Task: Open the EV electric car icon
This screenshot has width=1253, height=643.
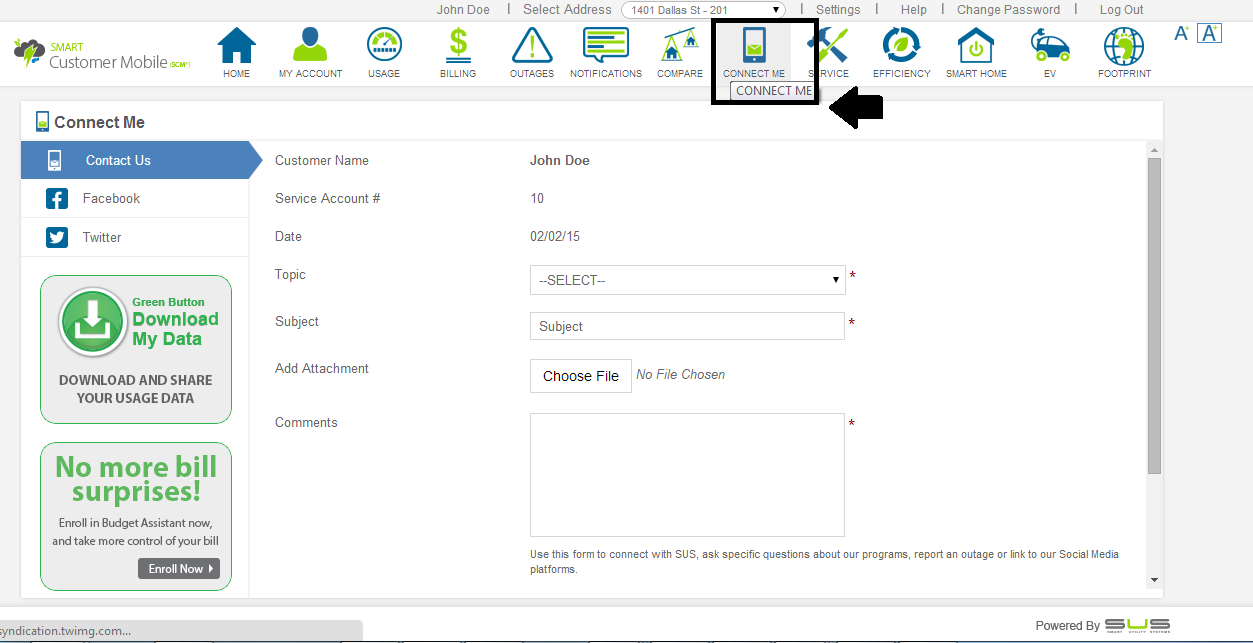Action: pos(1050,48)
